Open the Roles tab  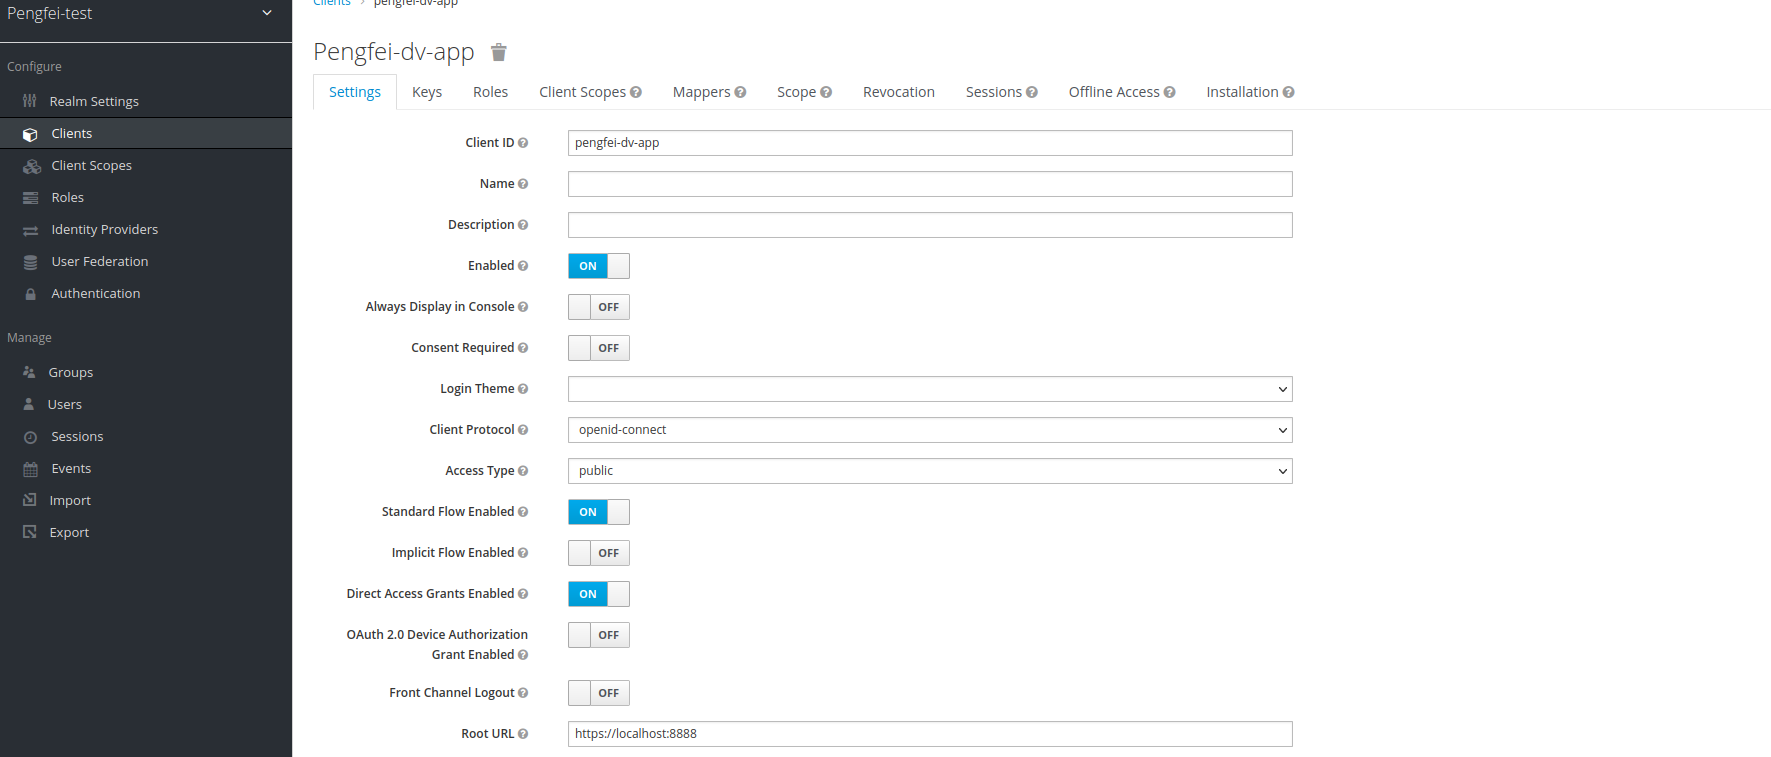point(490,92)
